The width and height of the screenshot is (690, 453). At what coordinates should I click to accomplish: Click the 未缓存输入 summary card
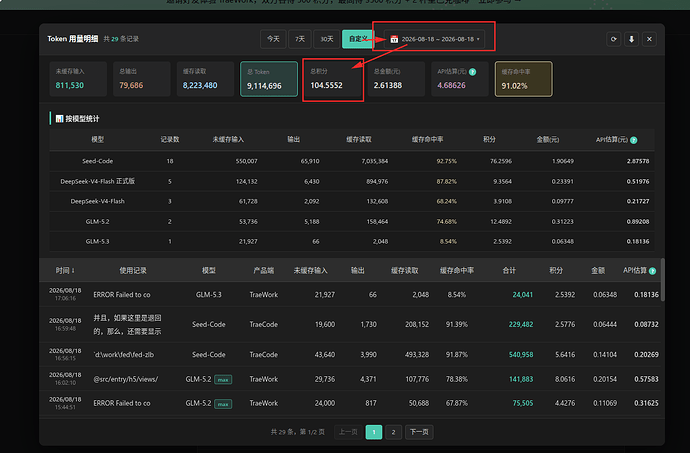(x=78, y=79)
